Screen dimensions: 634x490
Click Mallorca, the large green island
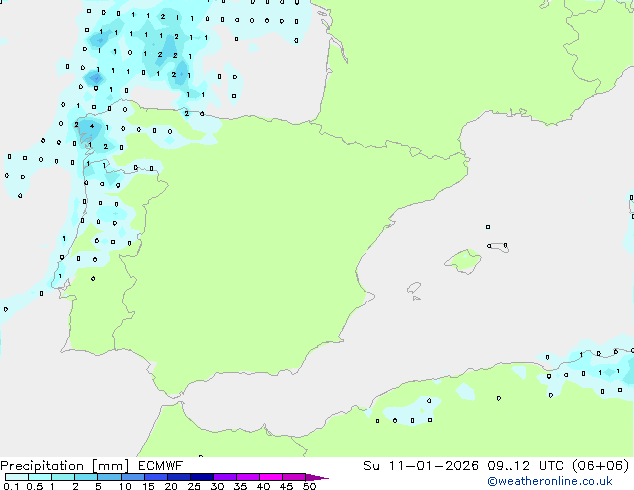point(464,261)
